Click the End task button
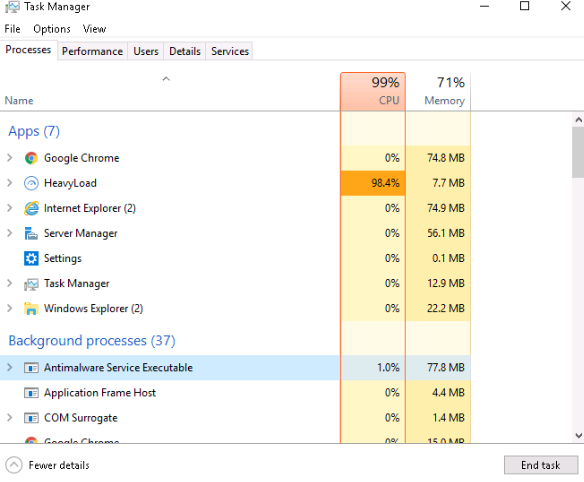 [x=541, y=465]
